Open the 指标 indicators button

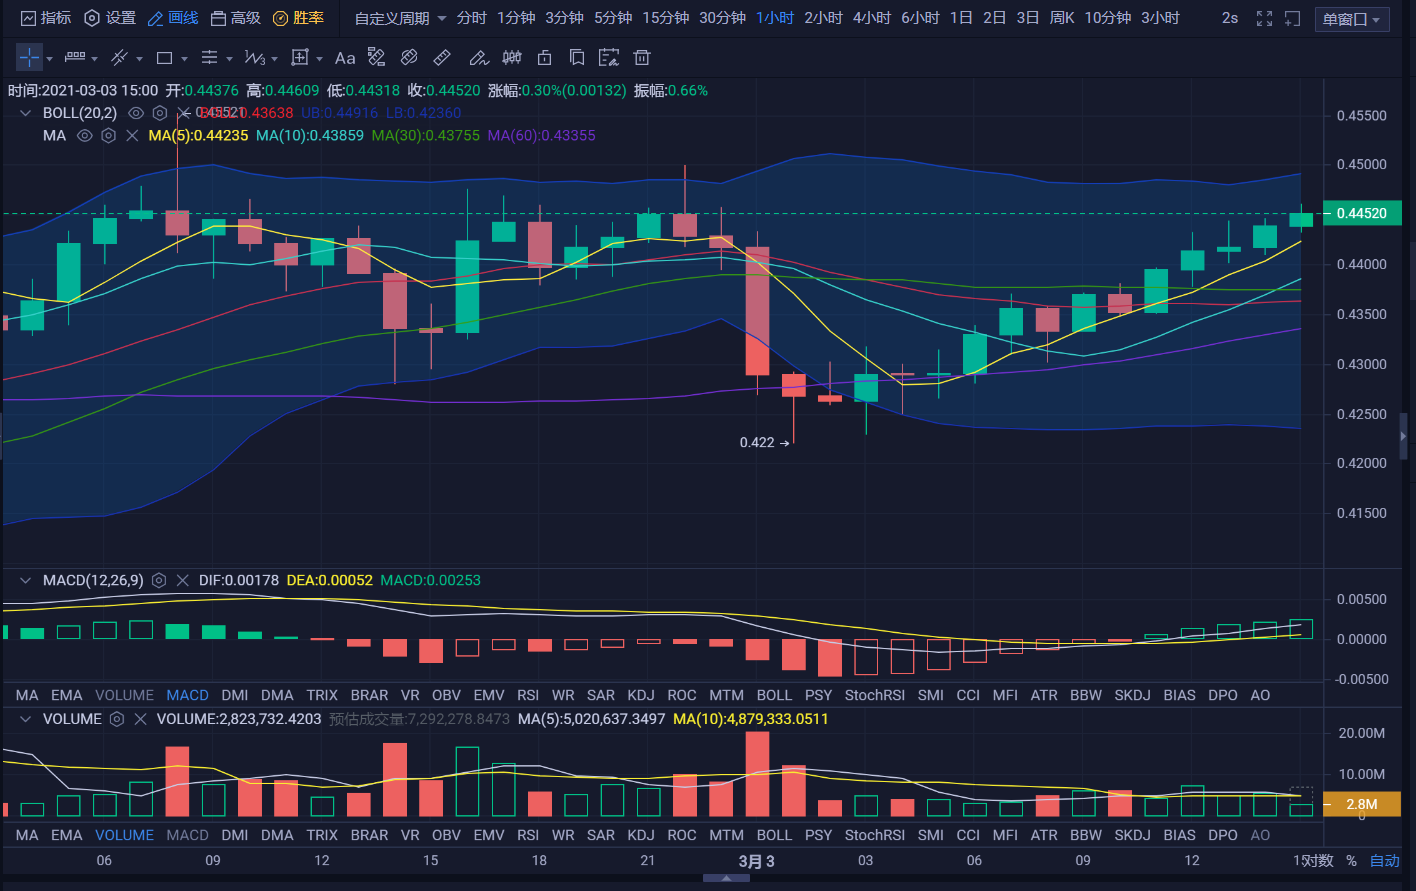(x=46, y=18)
